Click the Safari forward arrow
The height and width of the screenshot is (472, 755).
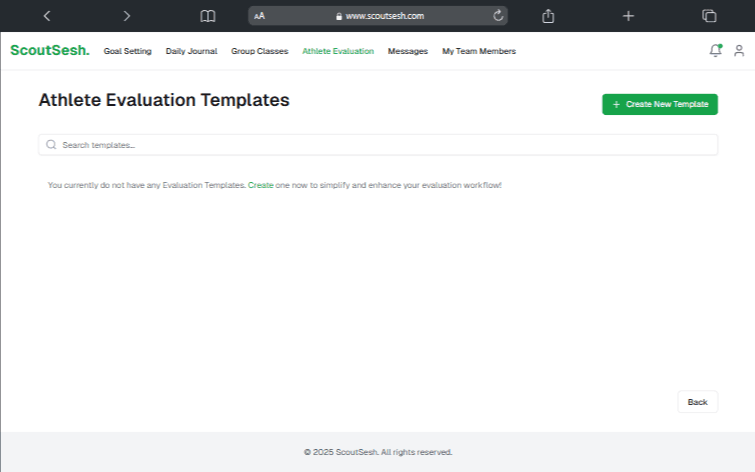(x=126, y=16)
